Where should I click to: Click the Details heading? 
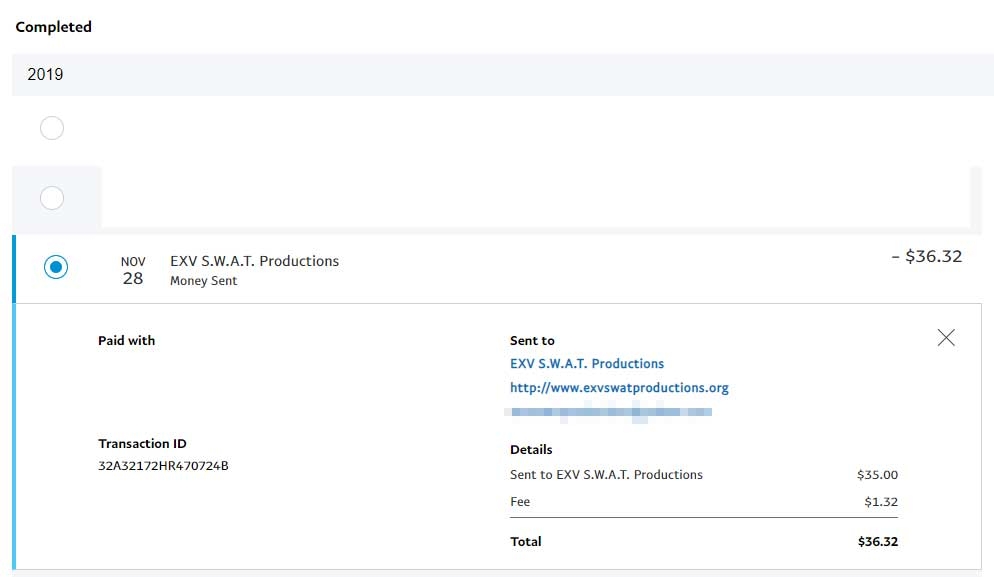[531, 450]
